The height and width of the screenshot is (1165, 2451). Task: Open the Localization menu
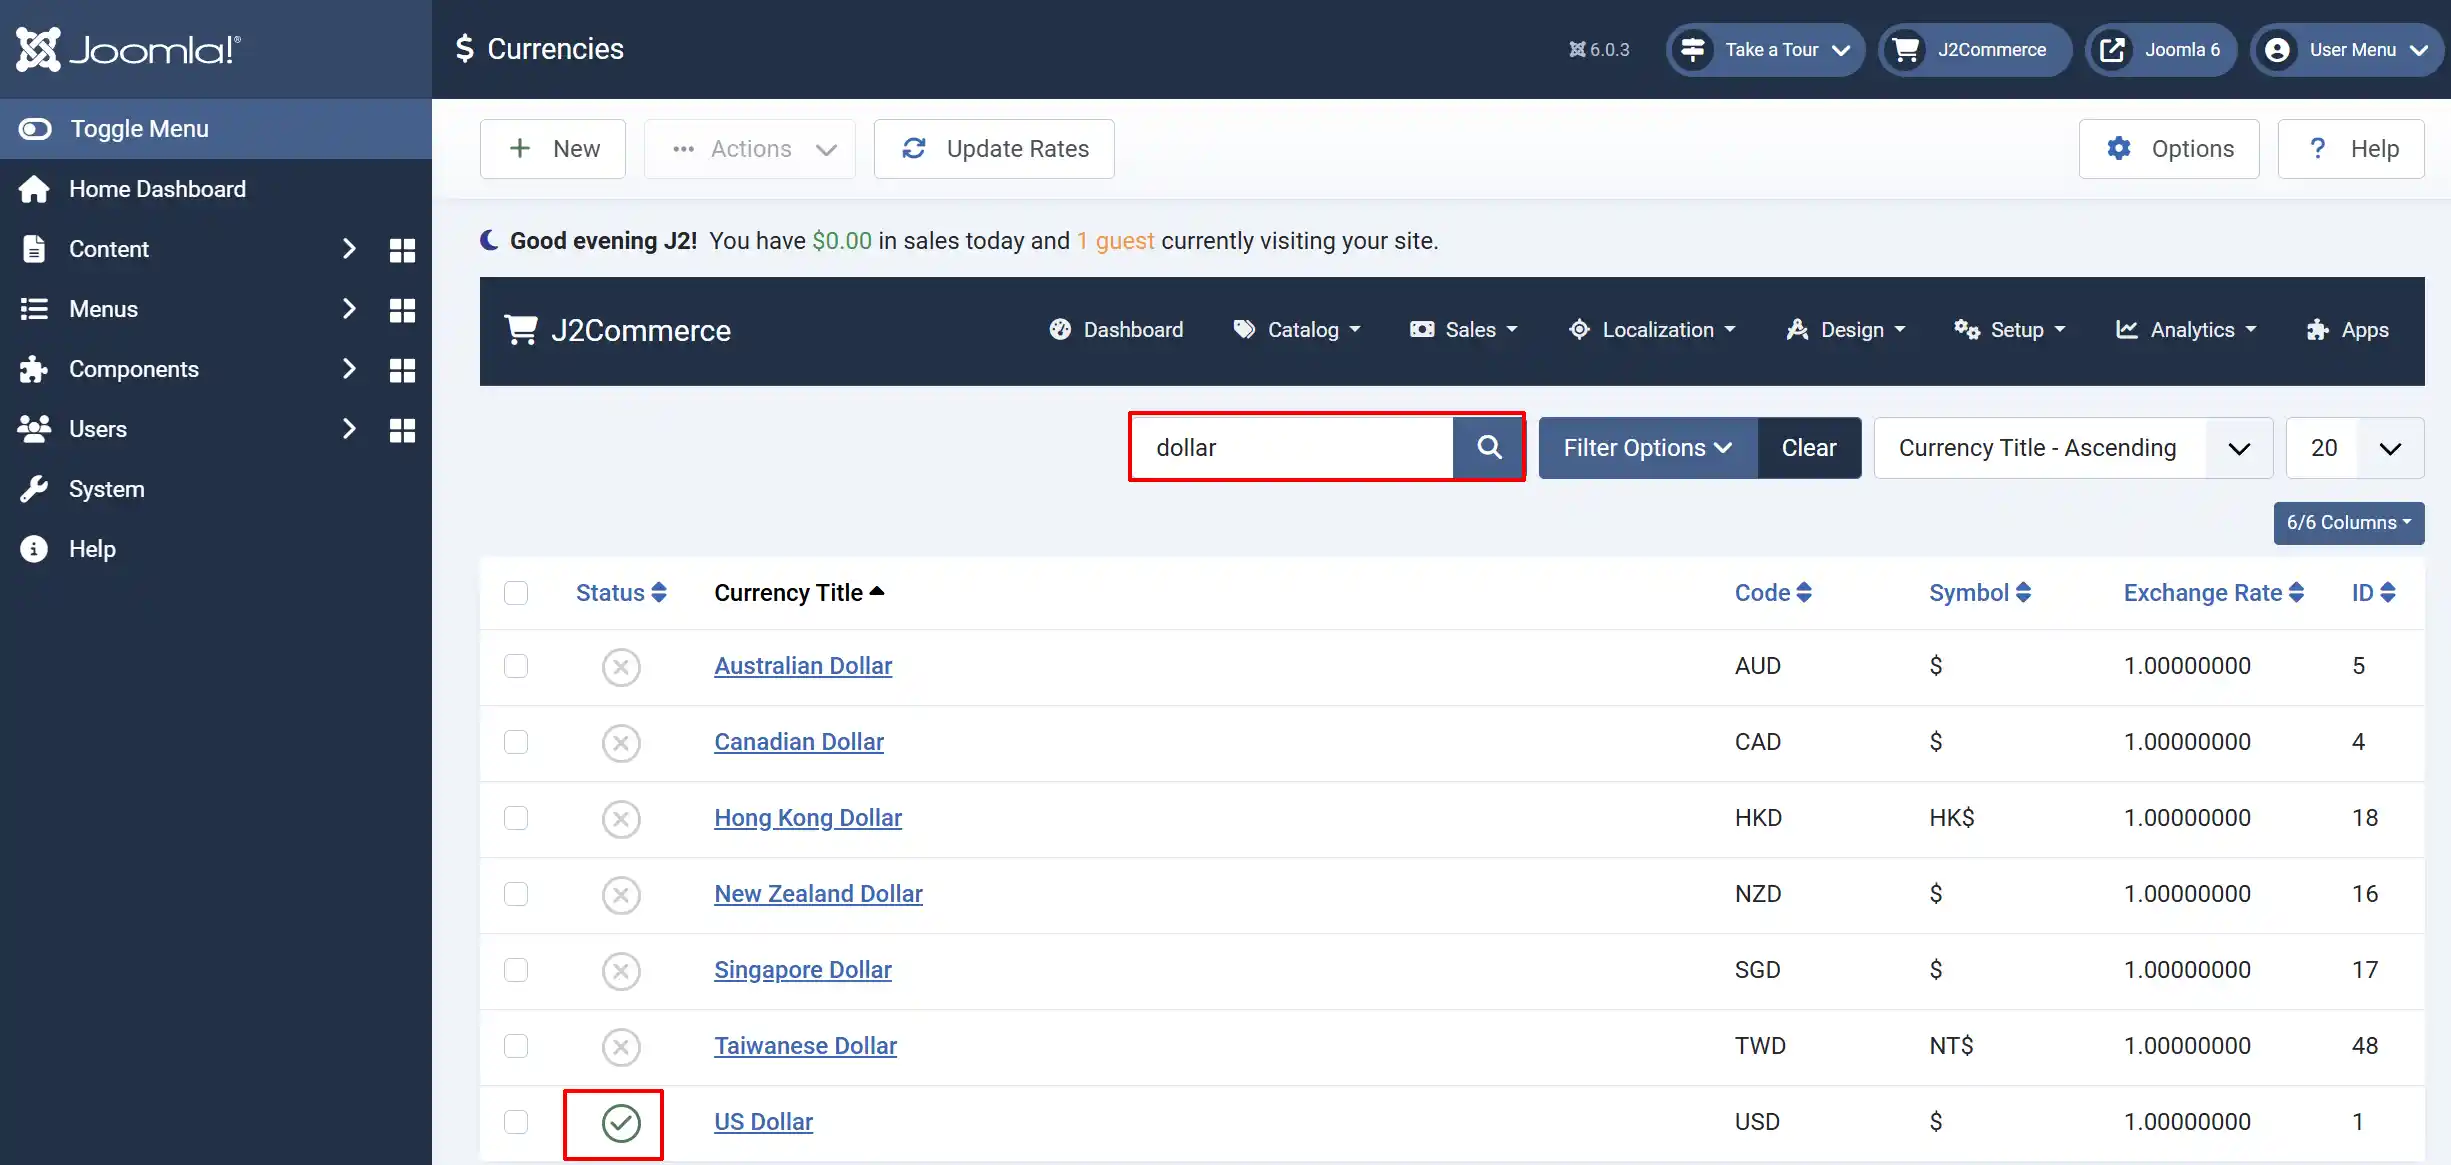(x=1652, y=330)
